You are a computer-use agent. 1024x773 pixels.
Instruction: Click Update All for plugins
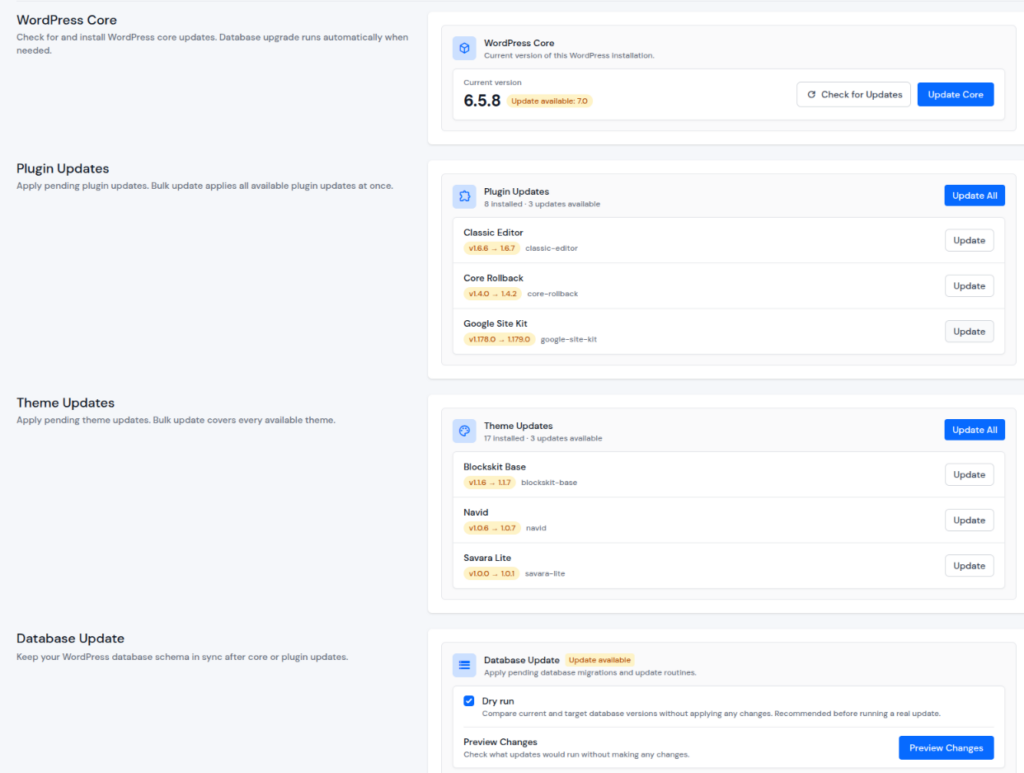(974, 195)
